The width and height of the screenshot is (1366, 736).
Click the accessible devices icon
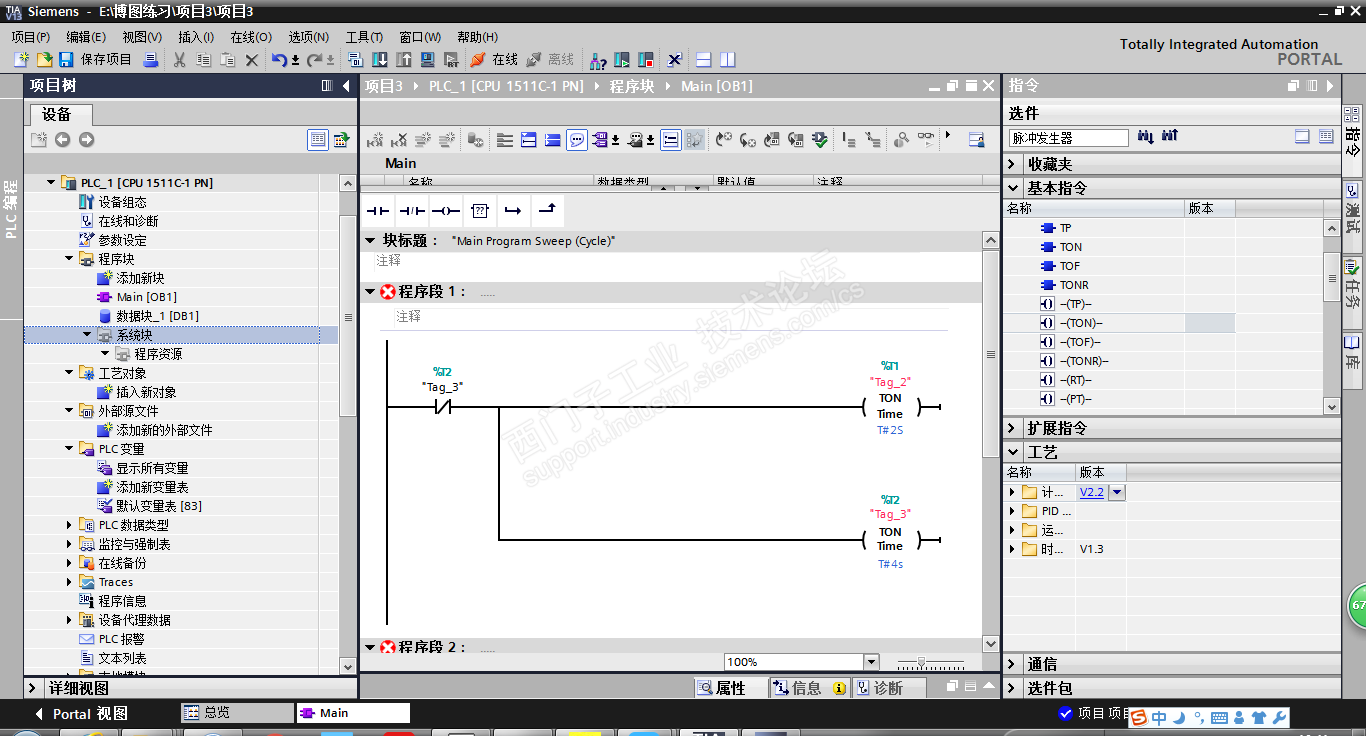[597, 60]
